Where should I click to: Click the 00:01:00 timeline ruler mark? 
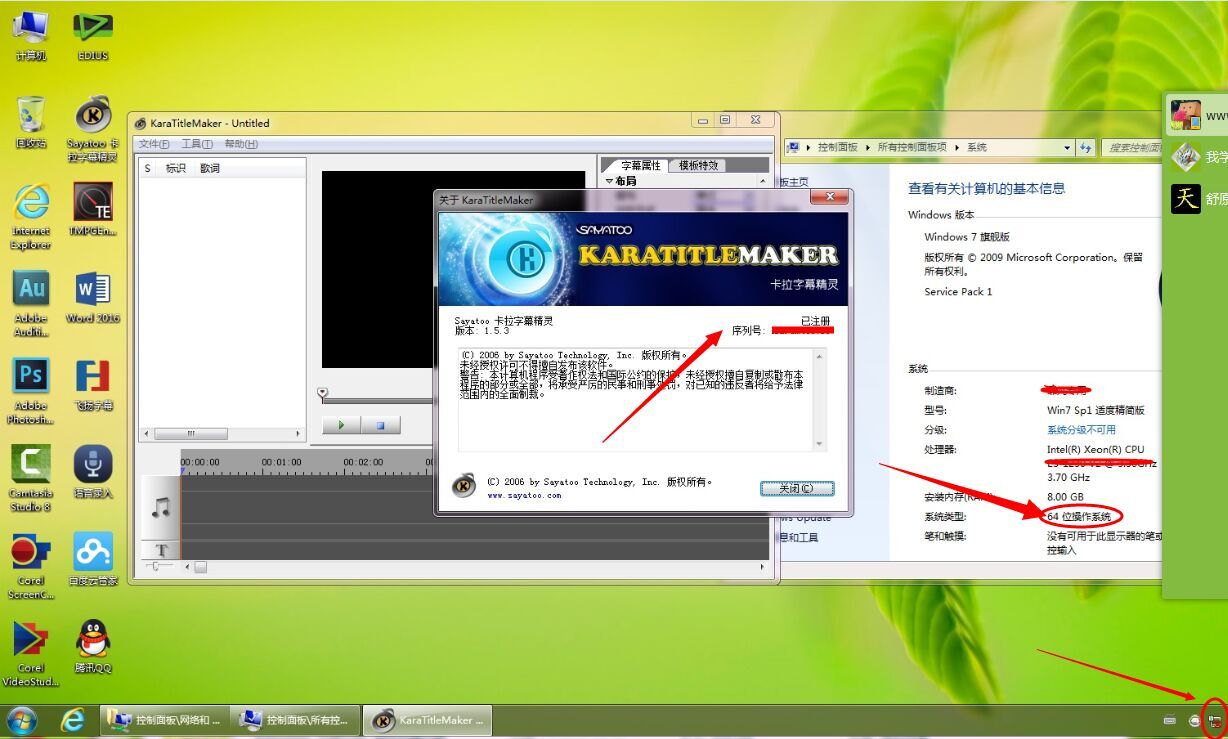tap(281, 462)
